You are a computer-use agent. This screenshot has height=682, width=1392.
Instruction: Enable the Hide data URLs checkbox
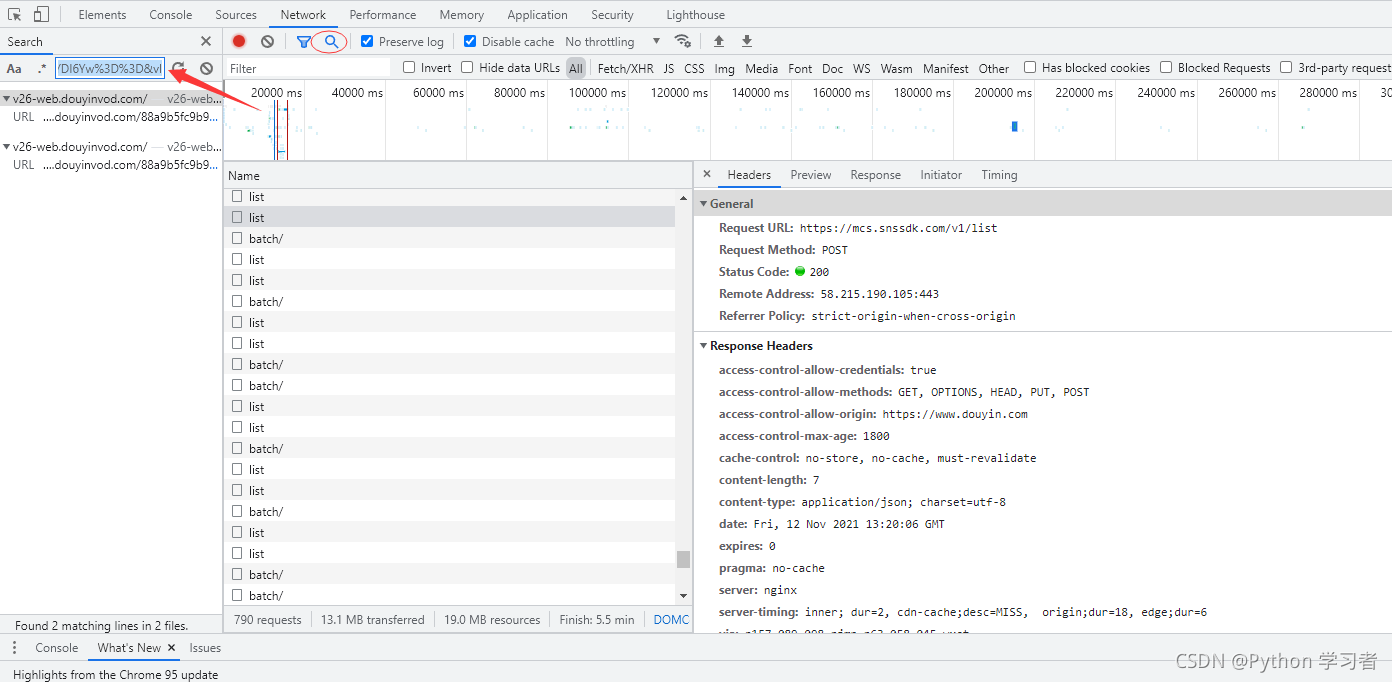point(467,67)
